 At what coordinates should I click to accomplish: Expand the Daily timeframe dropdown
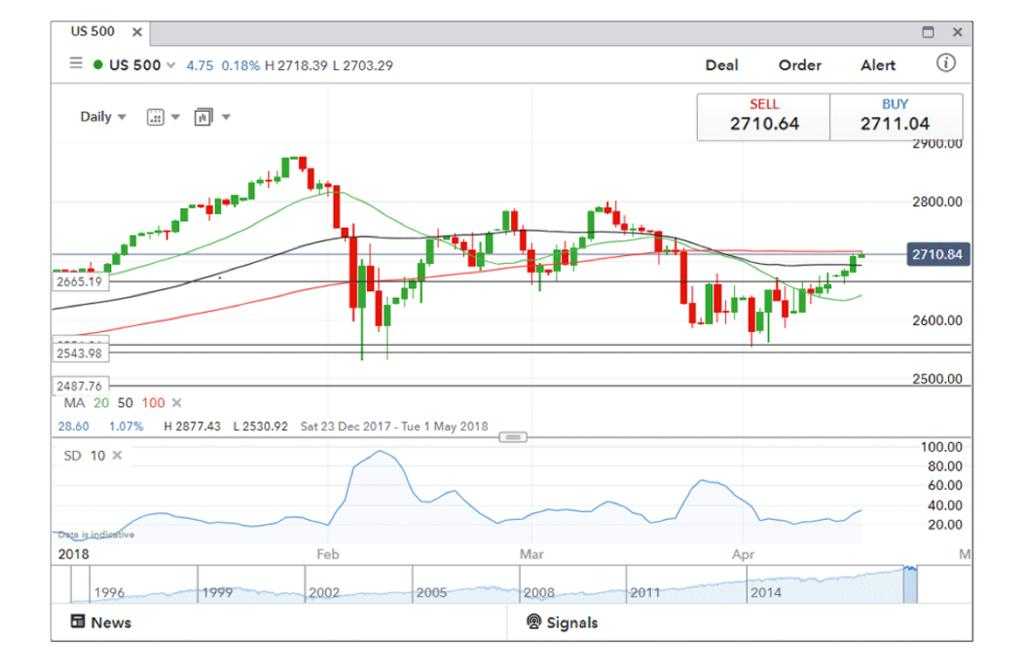103,117
